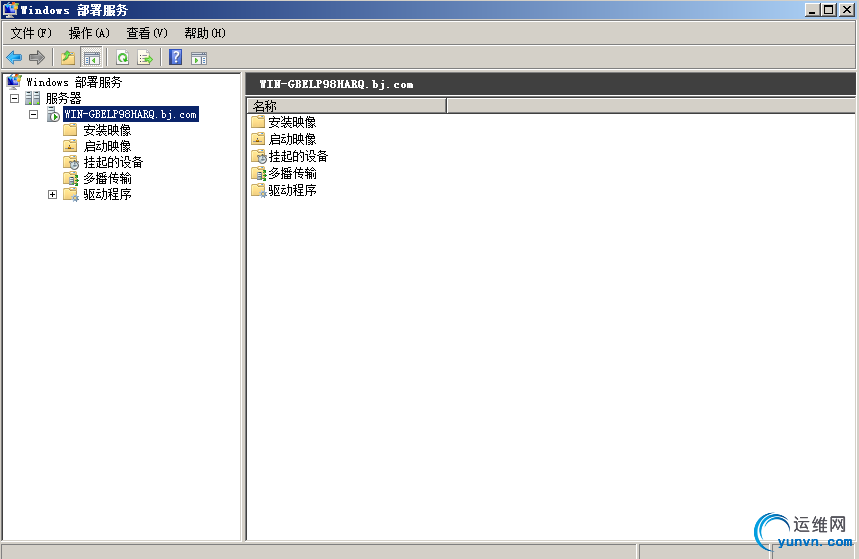Select 服务器 label in tree

64,99
